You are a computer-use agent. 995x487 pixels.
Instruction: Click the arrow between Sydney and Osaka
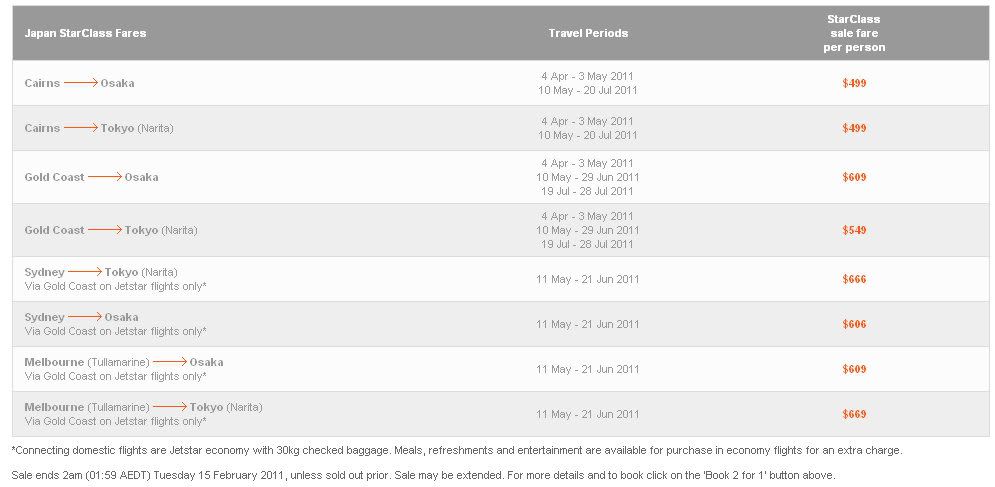[x=85, y=316]
